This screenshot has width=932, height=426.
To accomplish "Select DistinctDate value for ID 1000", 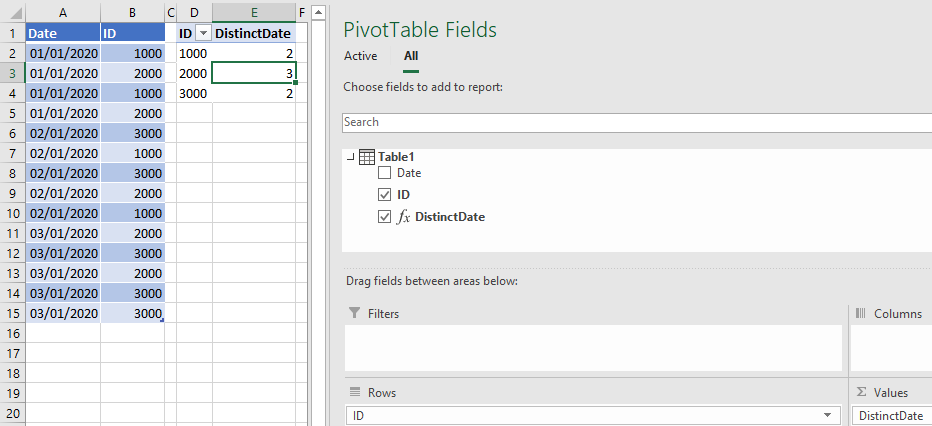I will 254,53.
